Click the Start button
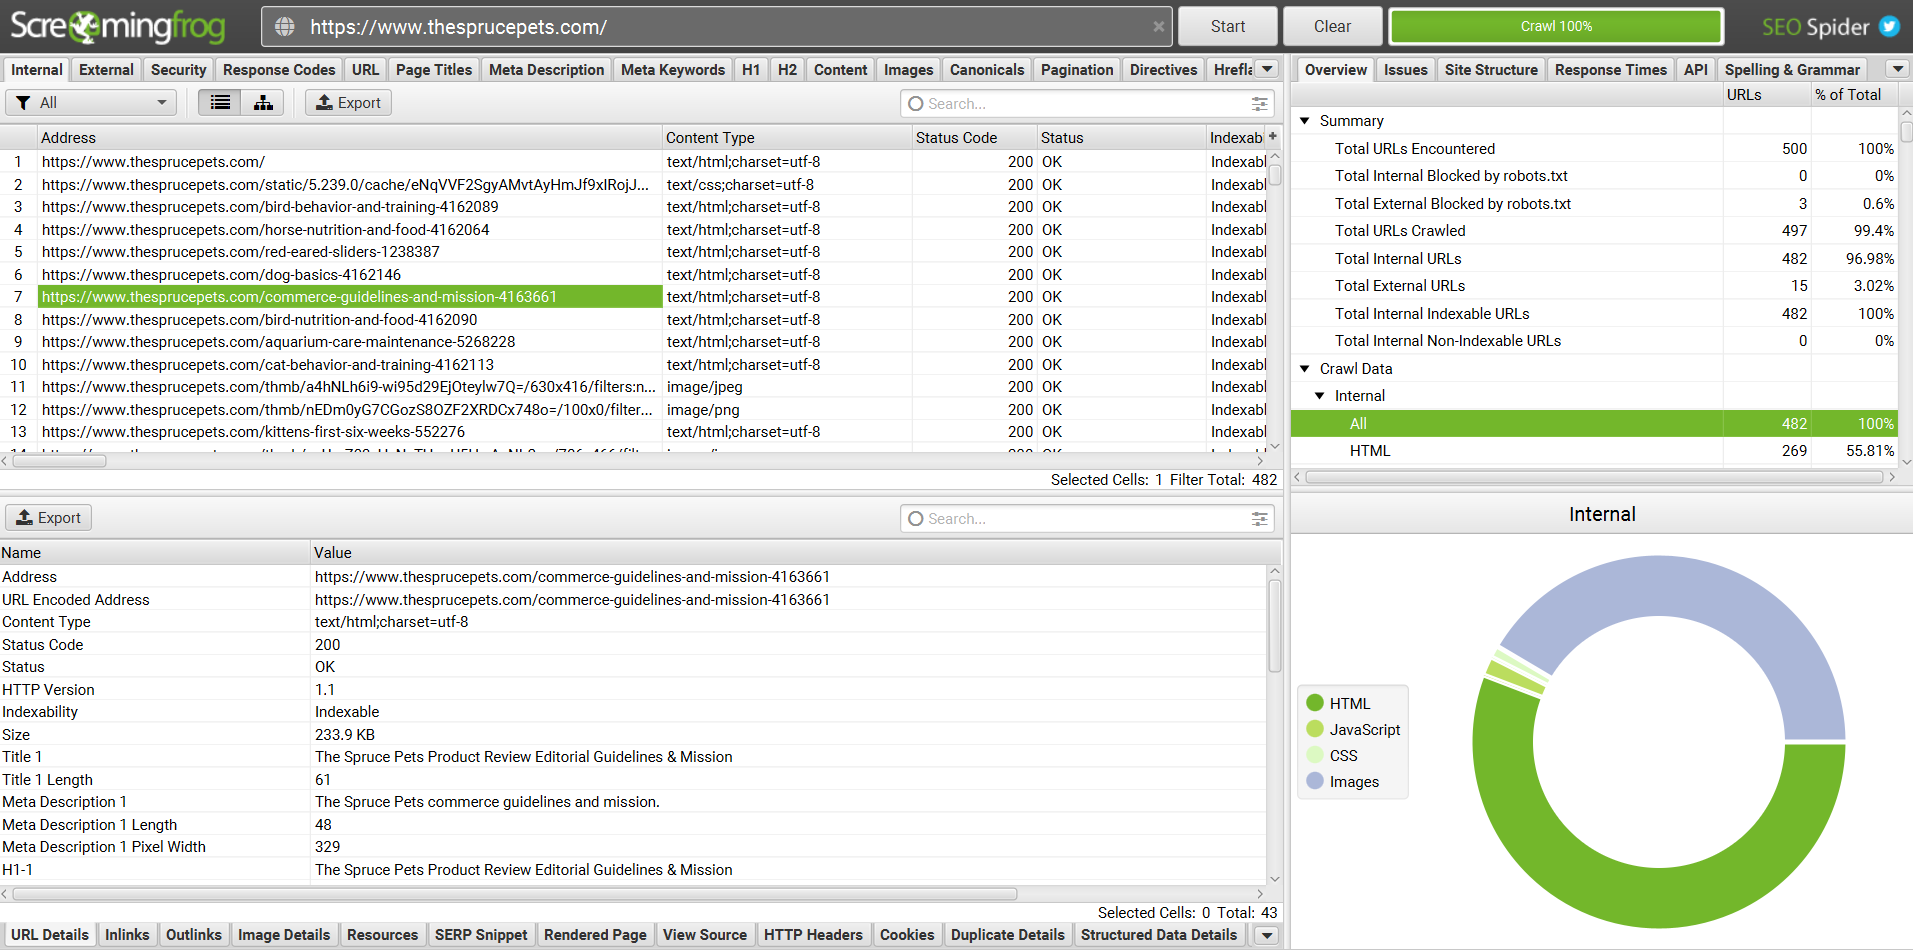This screenshot has height=950, width=1913. pyautogui.click(x=1227, y=27)
